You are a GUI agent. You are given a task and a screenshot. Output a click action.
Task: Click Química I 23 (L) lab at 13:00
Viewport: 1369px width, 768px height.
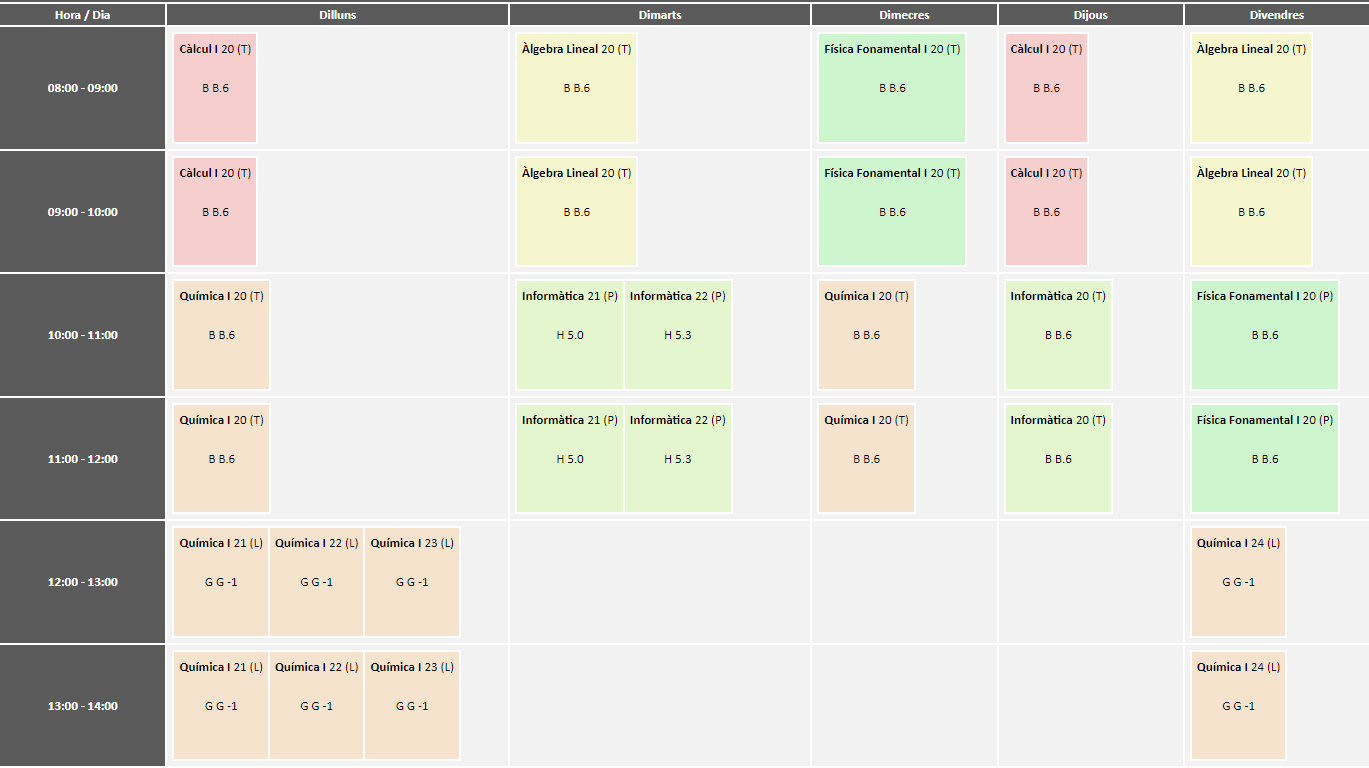(x=412, y=706)
